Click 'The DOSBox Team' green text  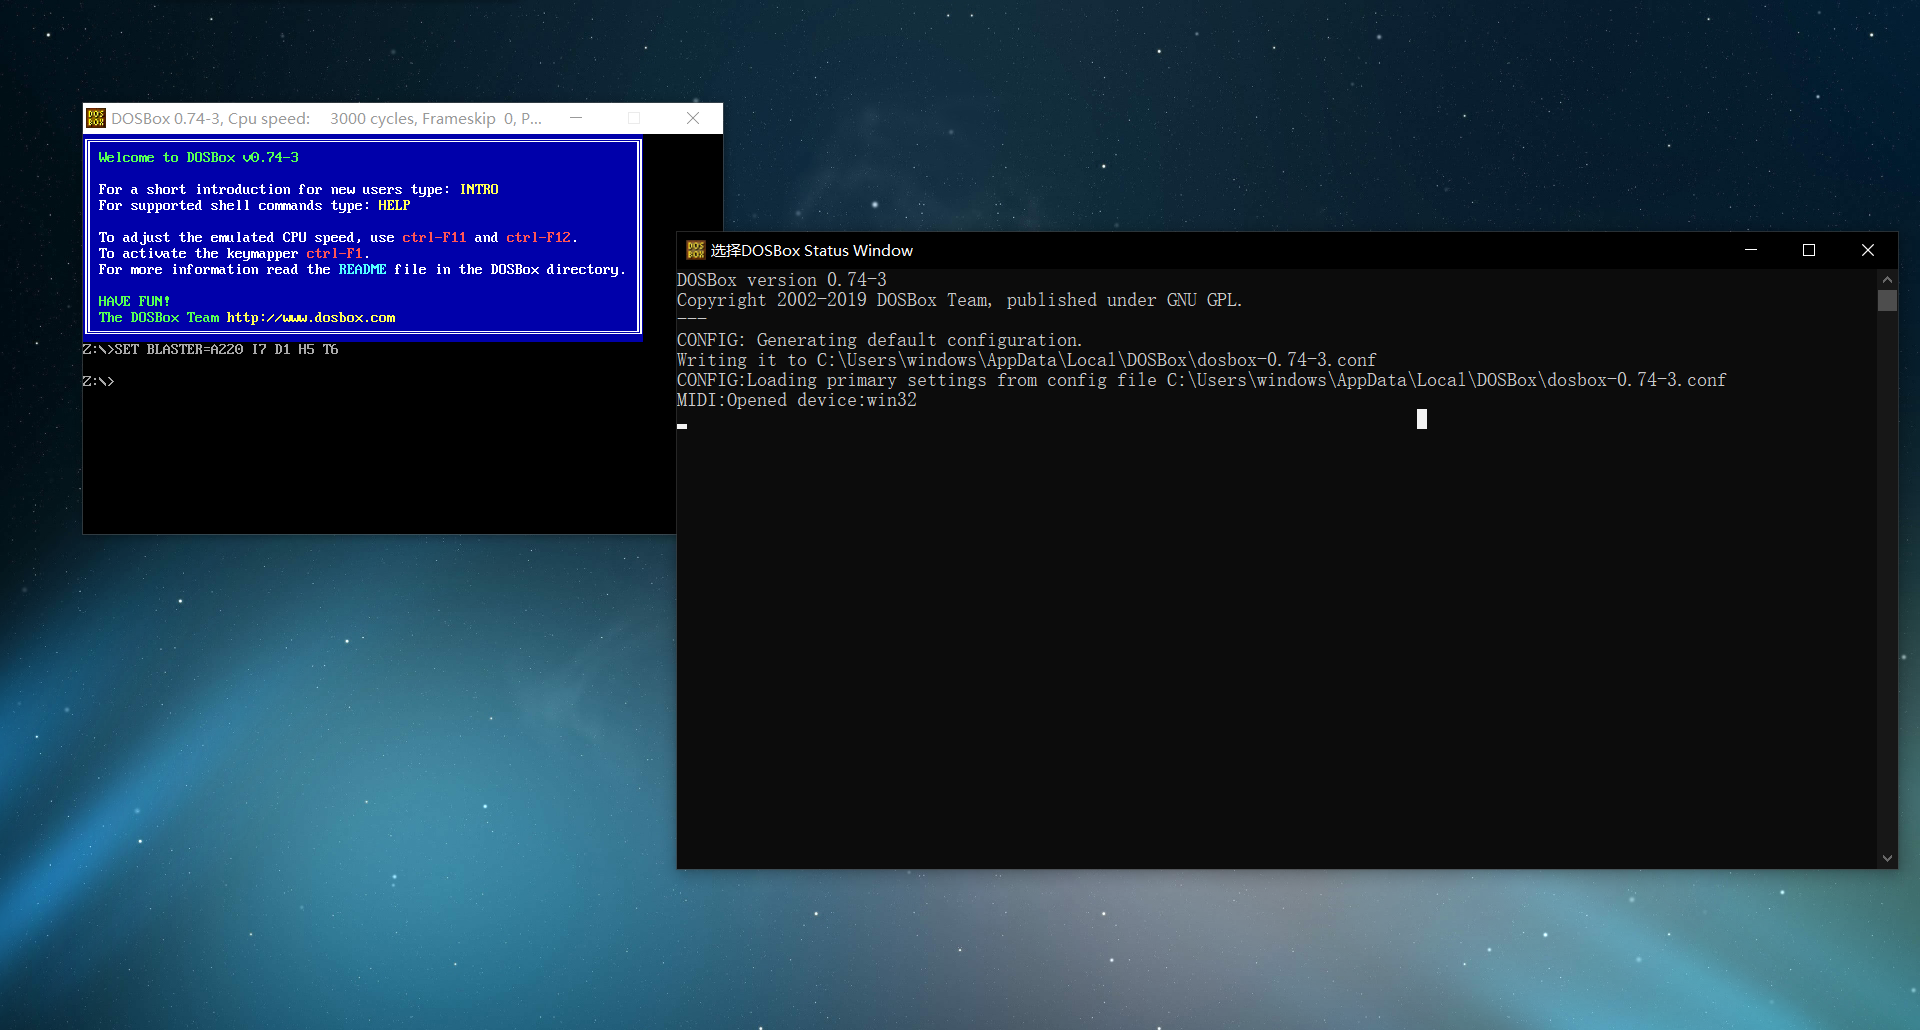click(159, 317)
